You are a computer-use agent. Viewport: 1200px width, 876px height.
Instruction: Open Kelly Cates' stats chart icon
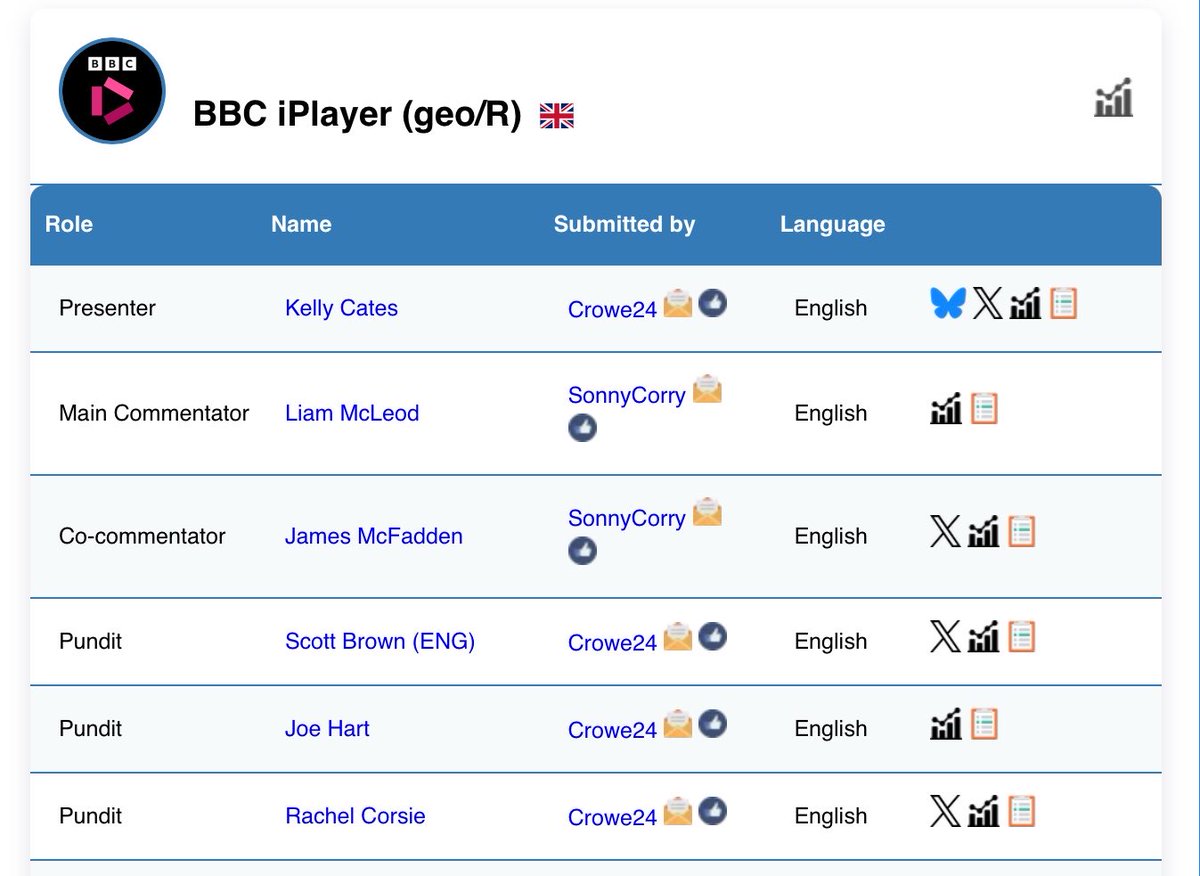[1025, 303]
